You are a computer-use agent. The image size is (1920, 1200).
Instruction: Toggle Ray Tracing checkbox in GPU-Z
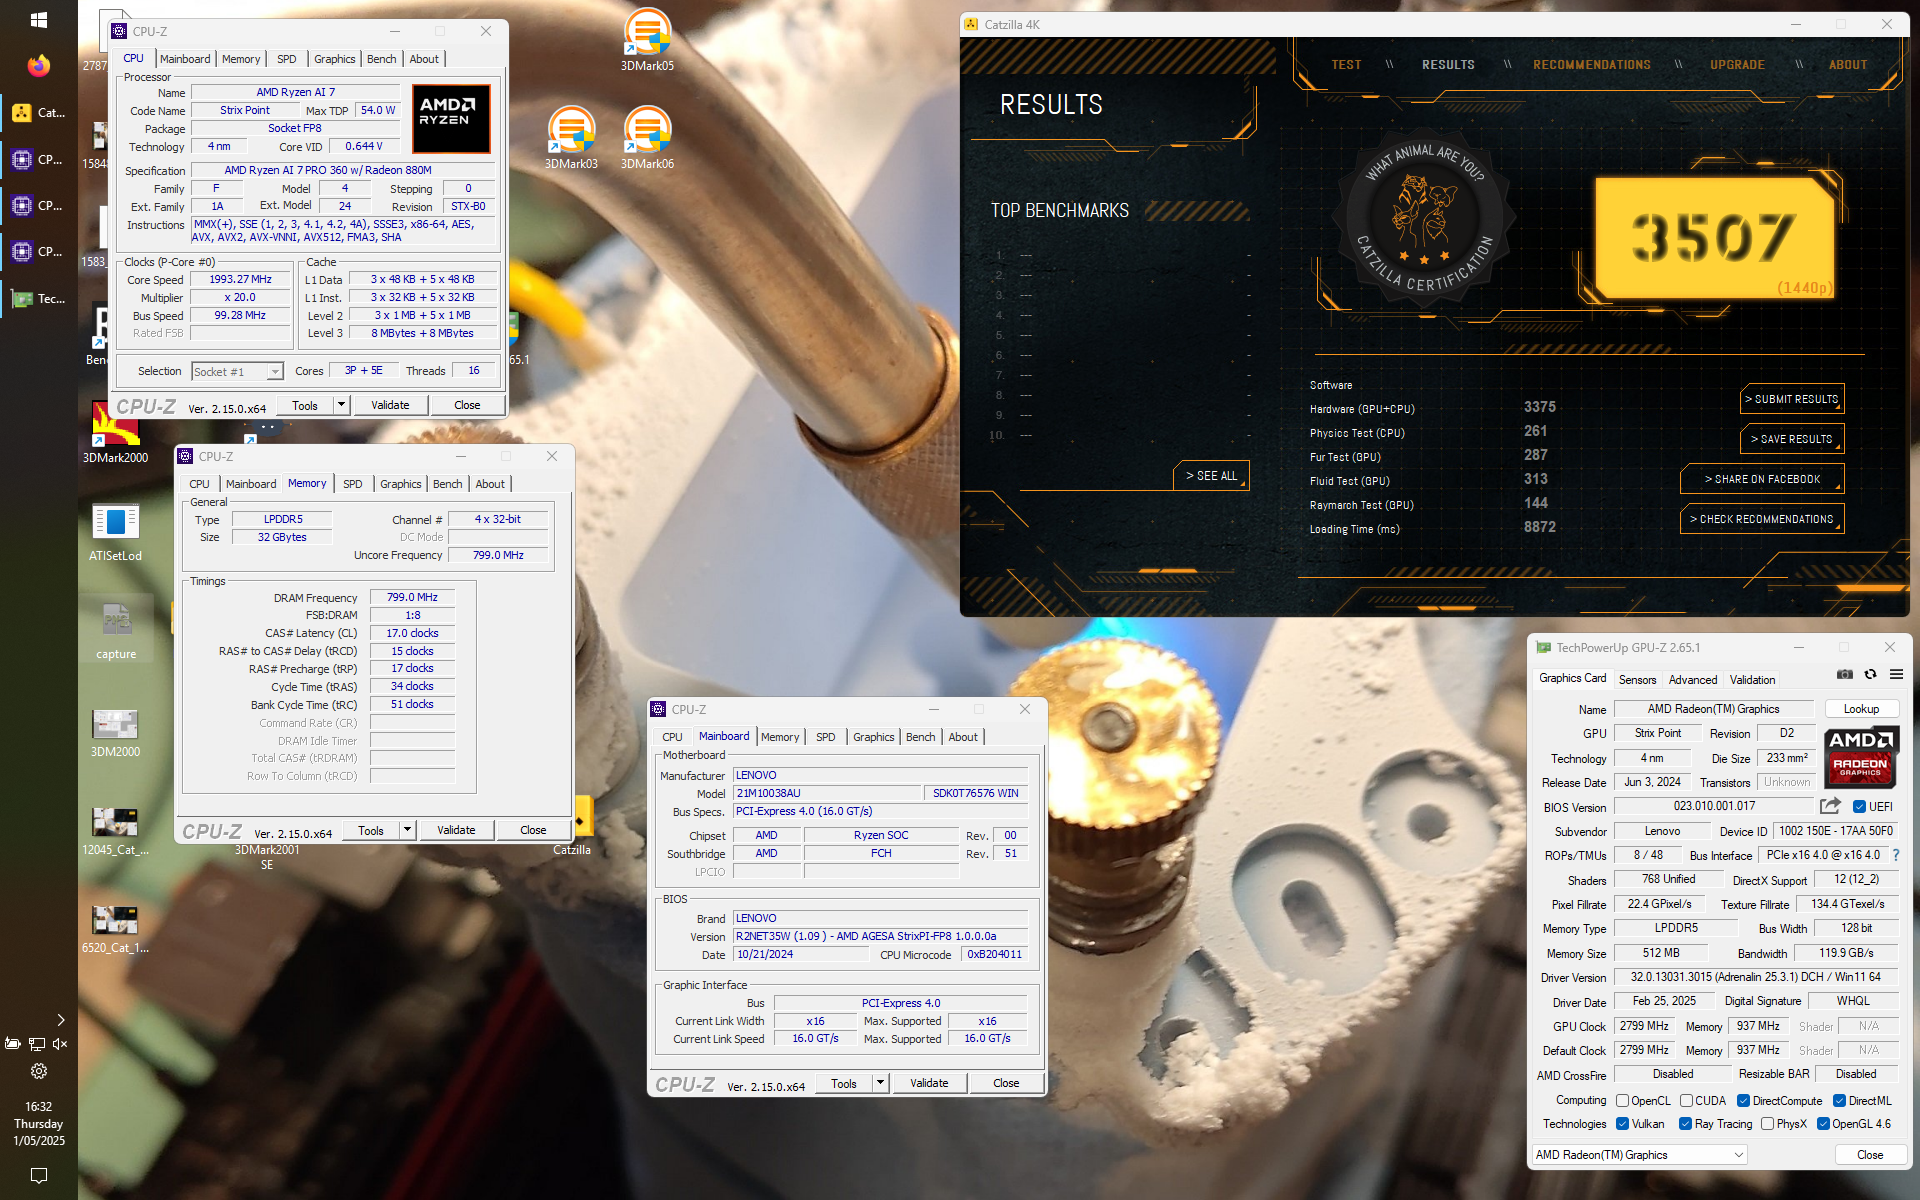coord(1685,1124)
